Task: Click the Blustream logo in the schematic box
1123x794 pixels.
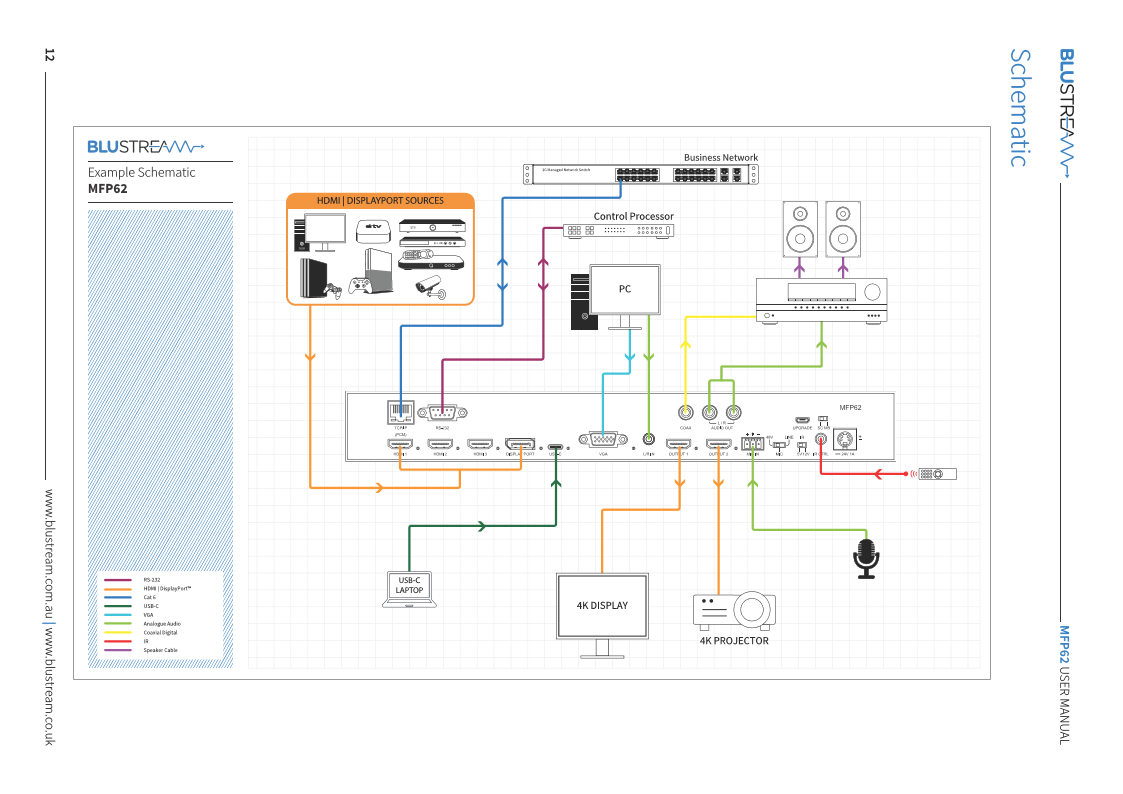Action: (x=146, y=147)
